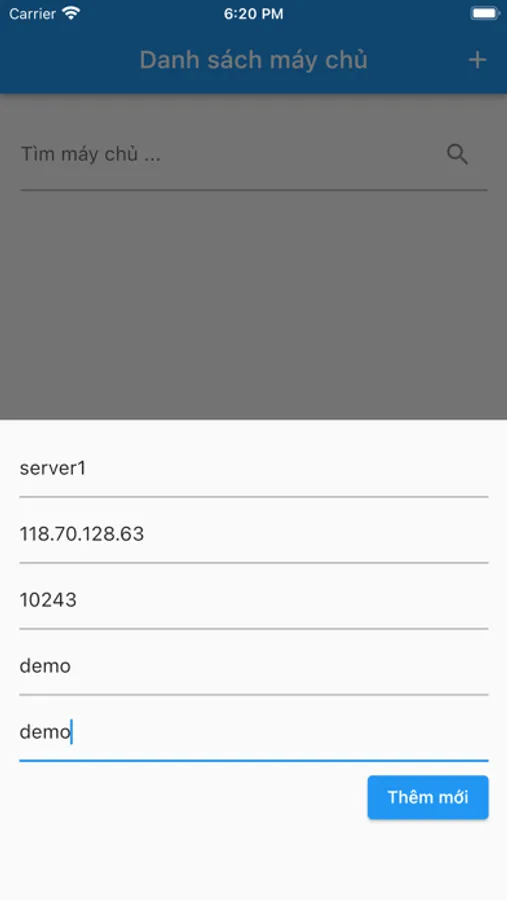The width and height of the screenshot is (507, 900).
Task: Tap the 6:20 PM clock
Action: (x=253, y=14)
